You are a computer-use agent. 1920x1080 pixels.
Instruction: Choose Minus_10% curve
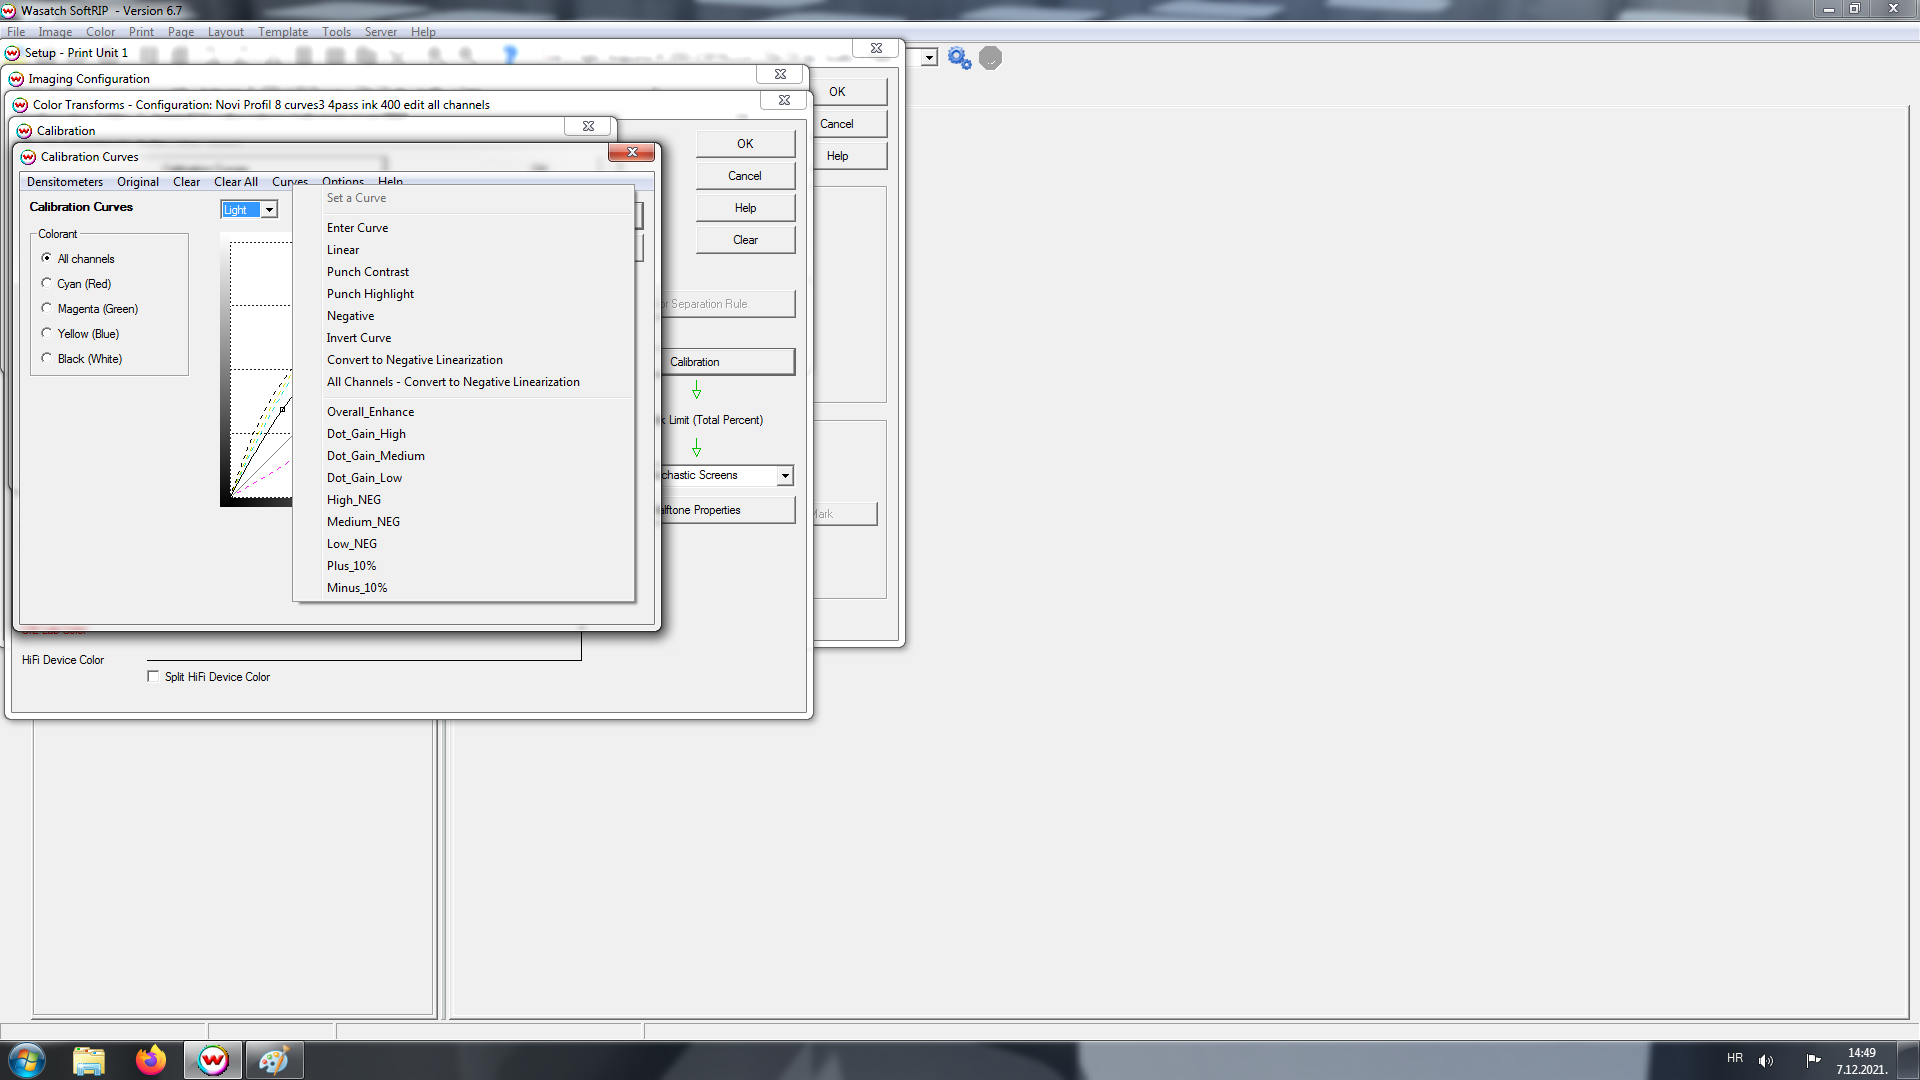464,588
